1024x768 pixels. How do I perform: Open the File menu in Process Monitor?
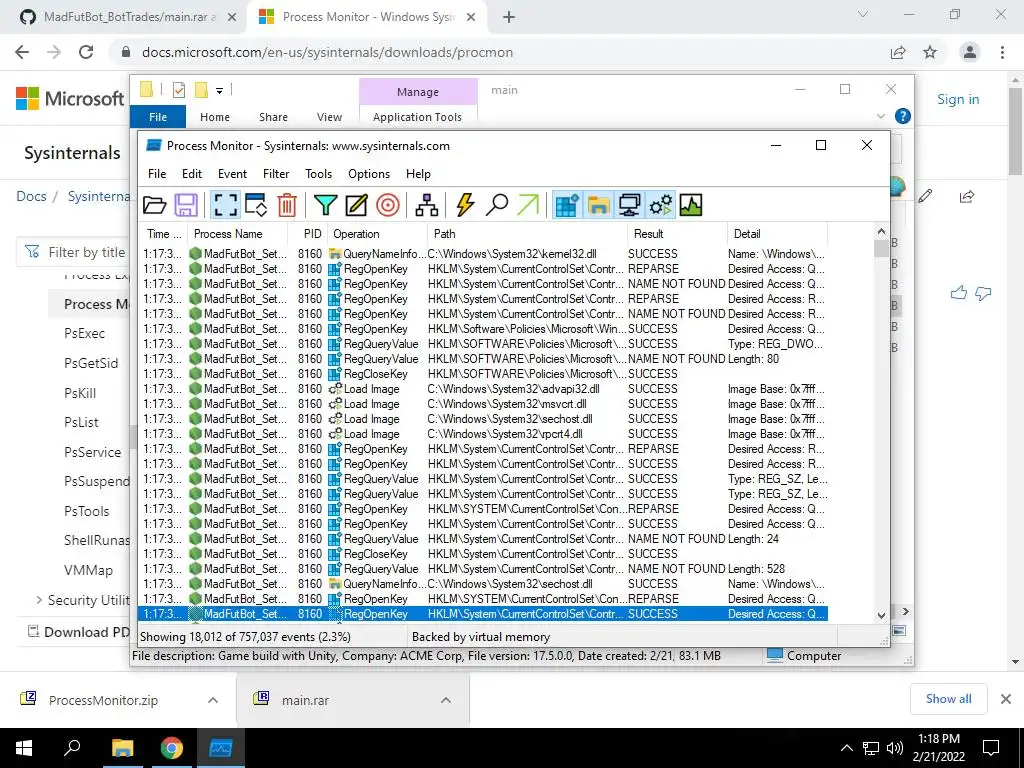157,174
